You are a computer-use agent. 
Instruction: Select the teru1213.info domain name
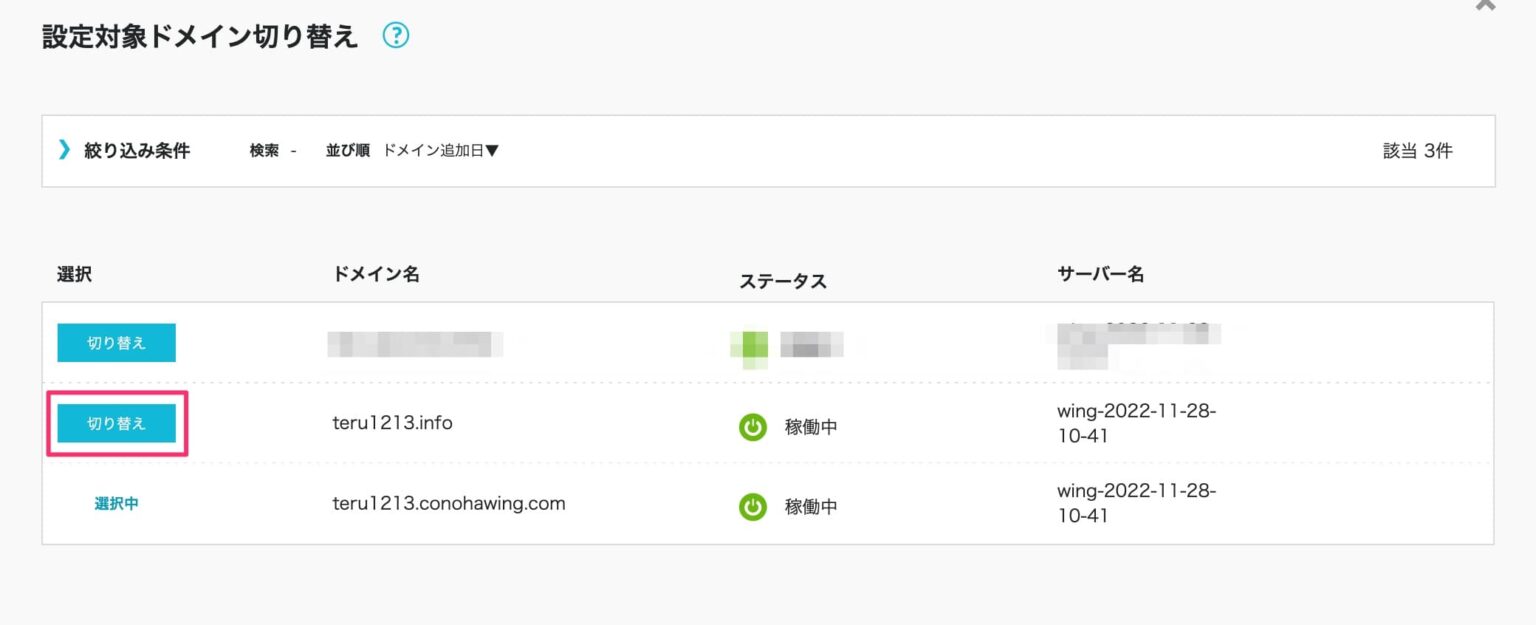(392, 423)
